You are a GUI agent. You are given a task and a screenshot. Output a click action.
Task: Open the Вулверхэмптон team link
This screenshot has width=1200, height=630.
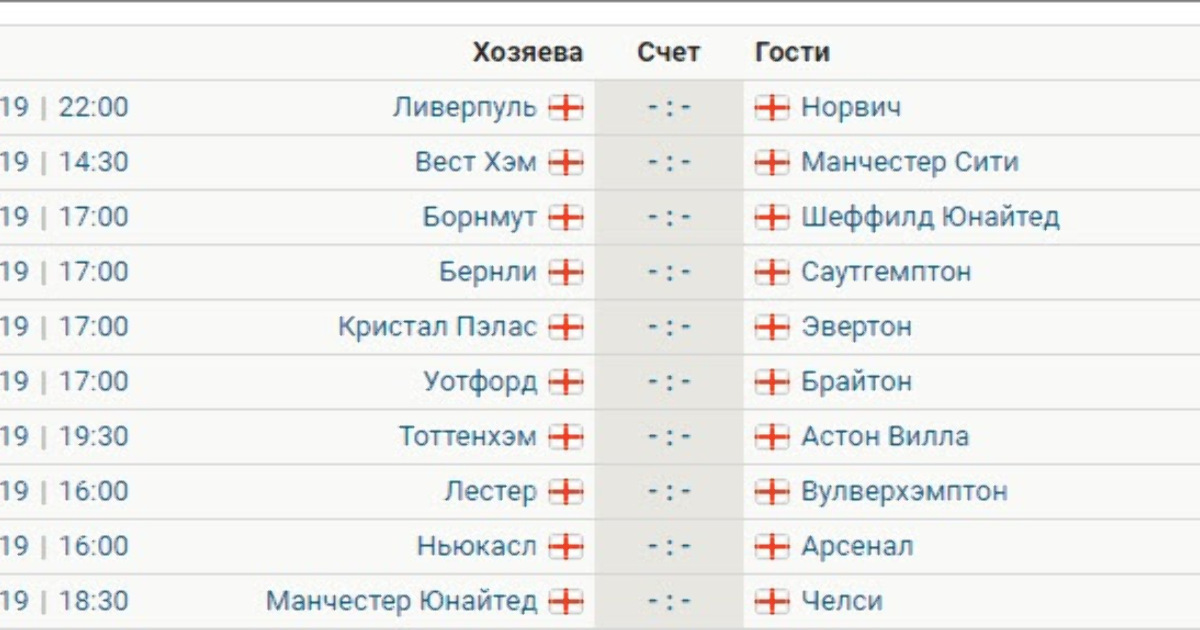(x=904, y=492)
